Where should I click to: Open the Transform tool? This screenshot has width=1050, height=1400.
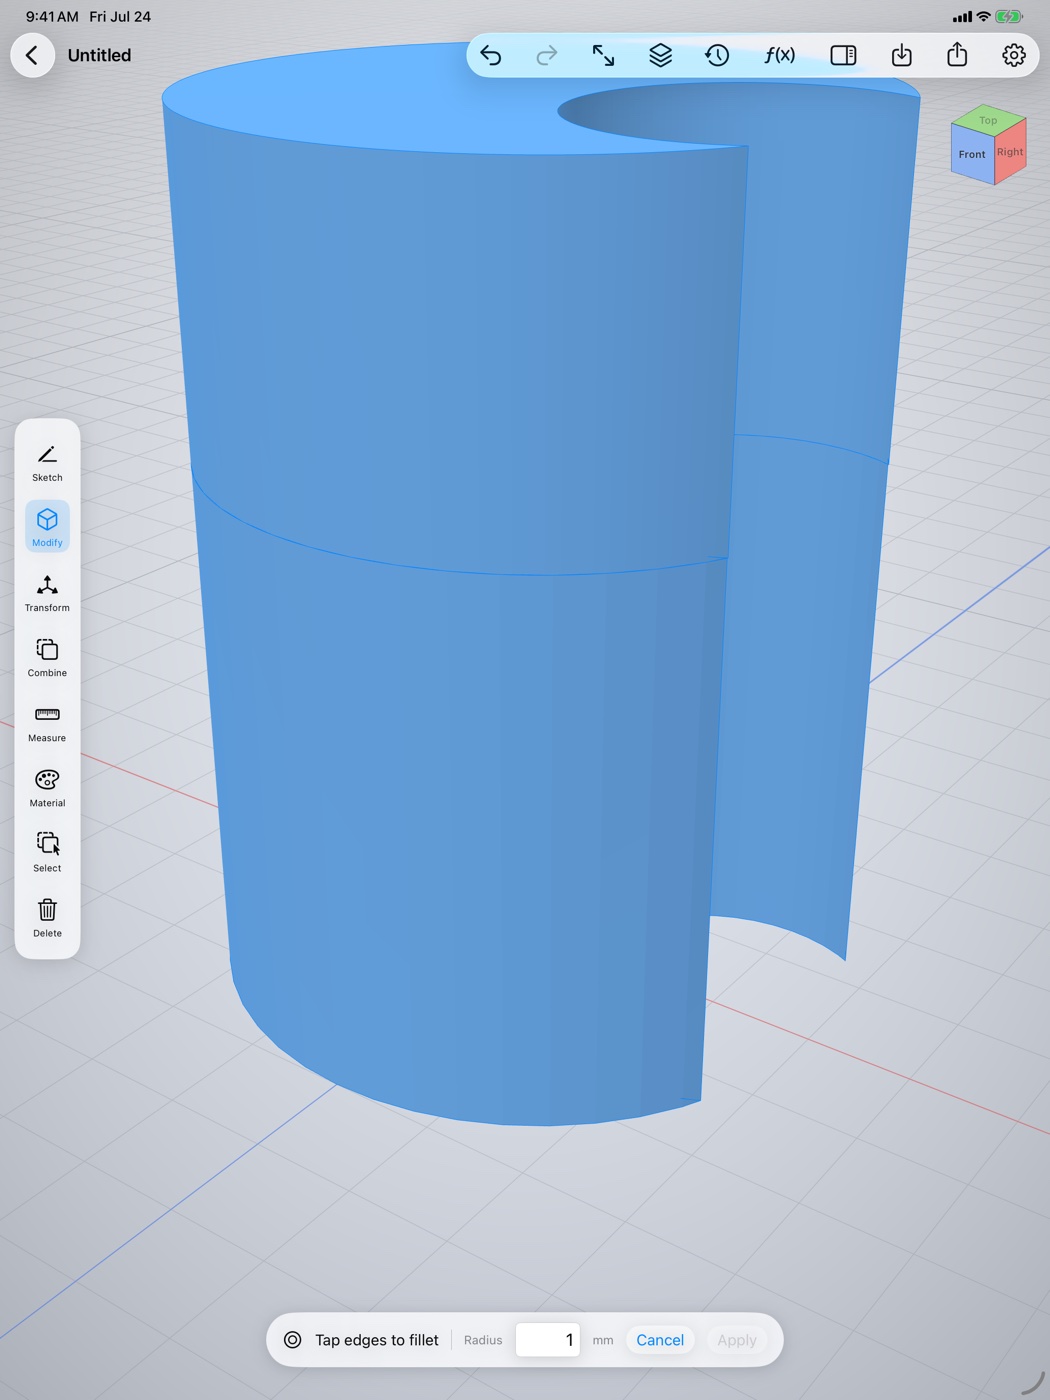click(x=47, y=593)
